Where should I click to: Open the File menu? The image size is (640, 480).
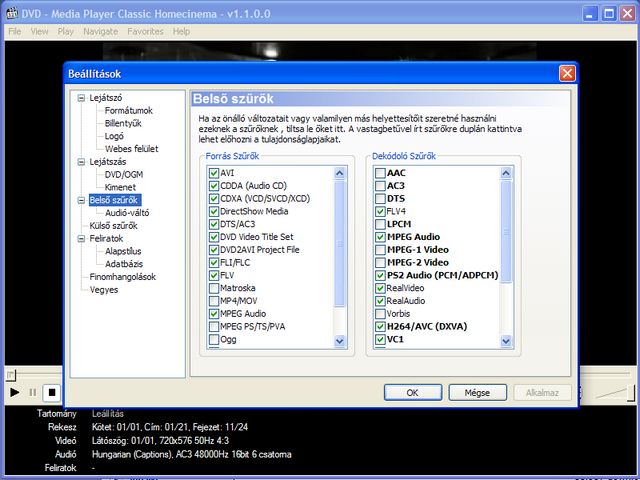(14, 31)
